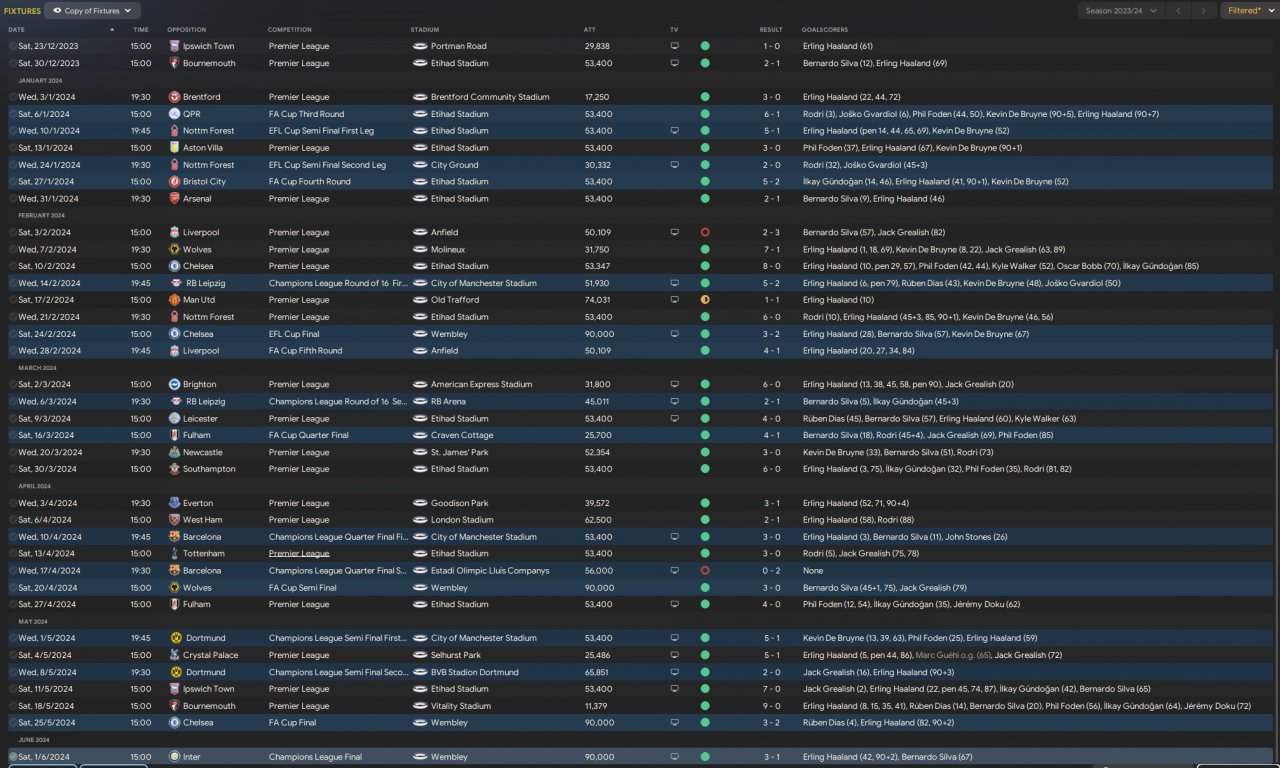Tick the selection circle for Sat, 2/3/2024
1280x768 pixels.
click(13, 384)
